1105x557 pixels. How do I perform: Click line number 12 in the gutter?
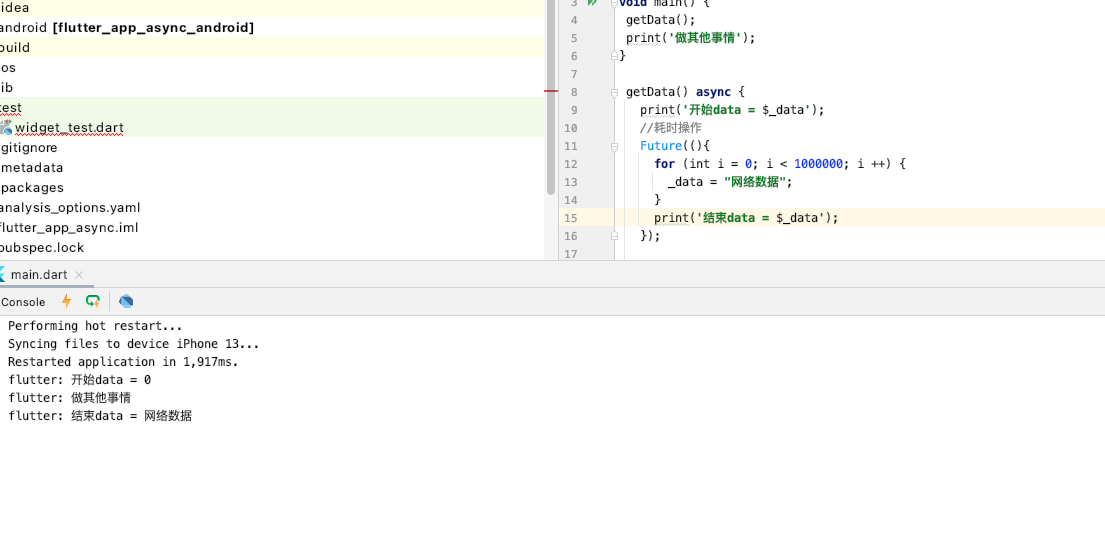coord(570,164)
